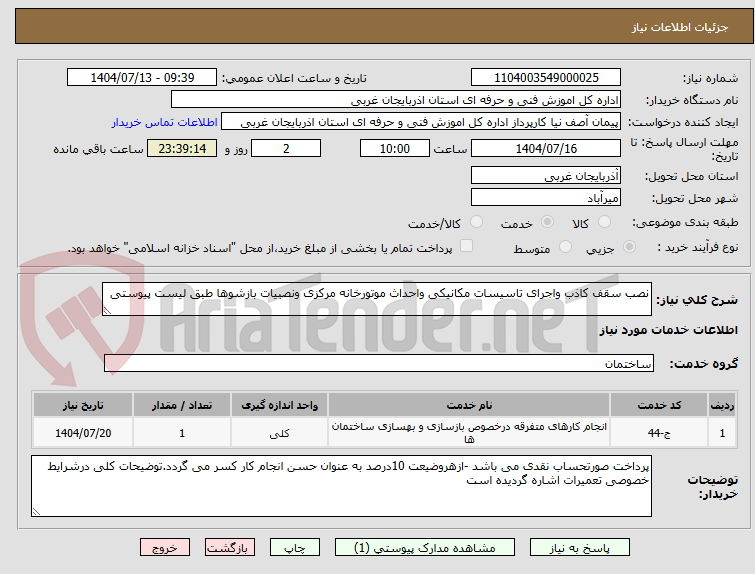Click the 'ردیف' column header
The image size is (755, 574).
722,405
